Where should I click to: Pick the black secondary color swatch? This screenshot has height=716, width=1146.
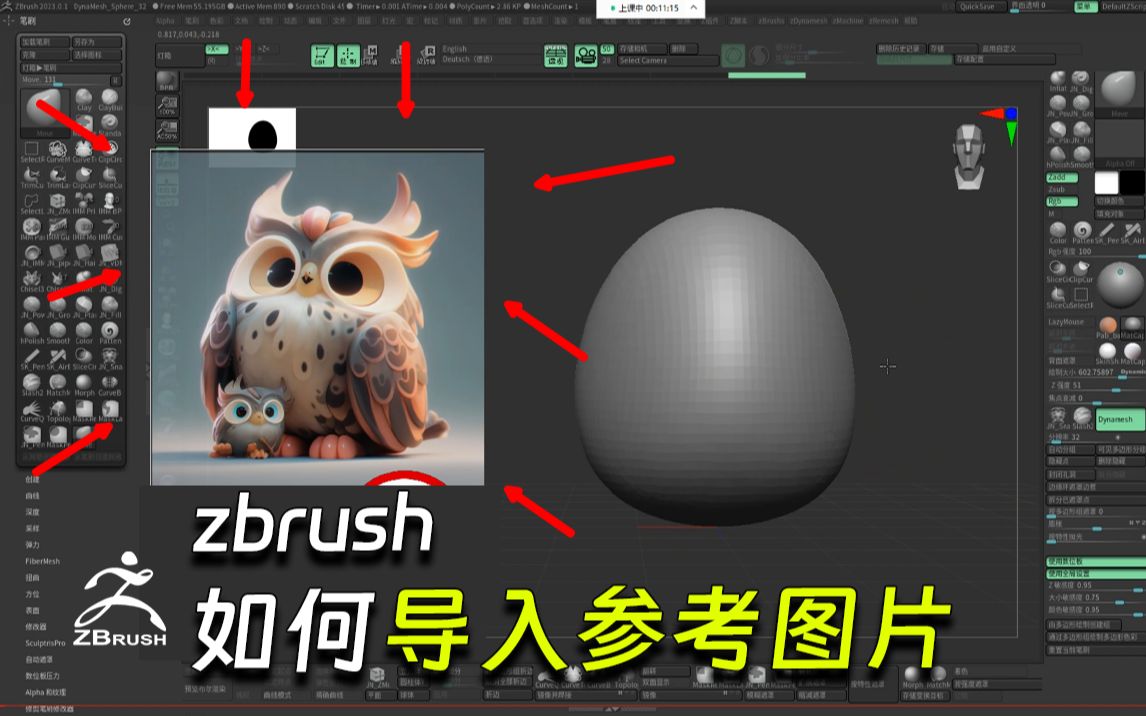1132,183
